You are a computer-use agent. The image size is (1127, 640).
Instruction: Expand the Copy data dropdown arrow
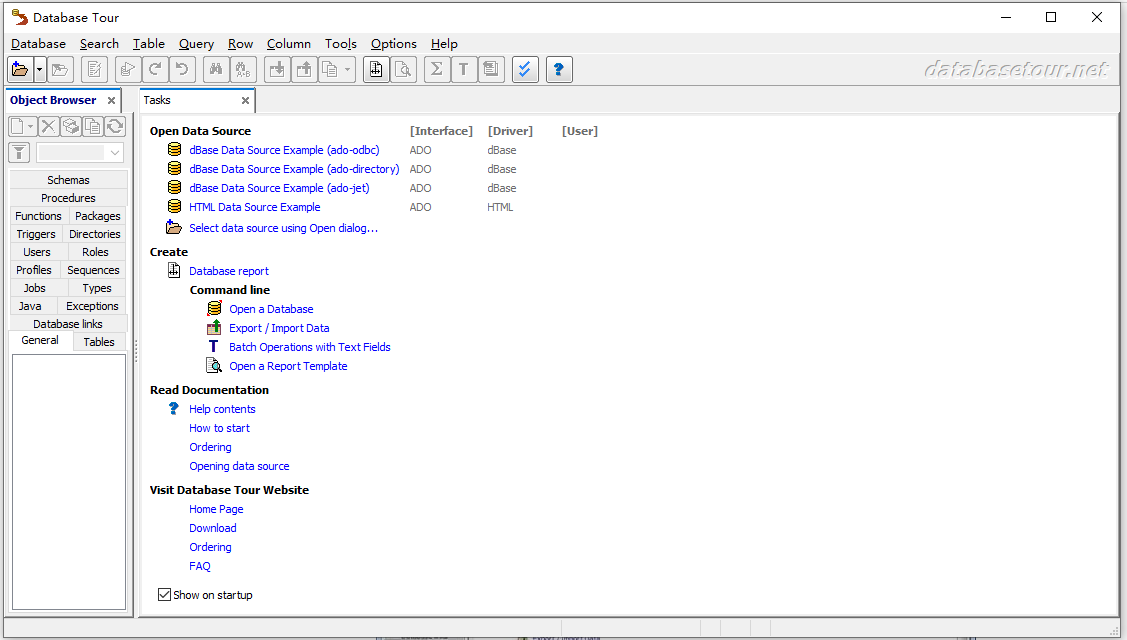click(x=348, y=70)
